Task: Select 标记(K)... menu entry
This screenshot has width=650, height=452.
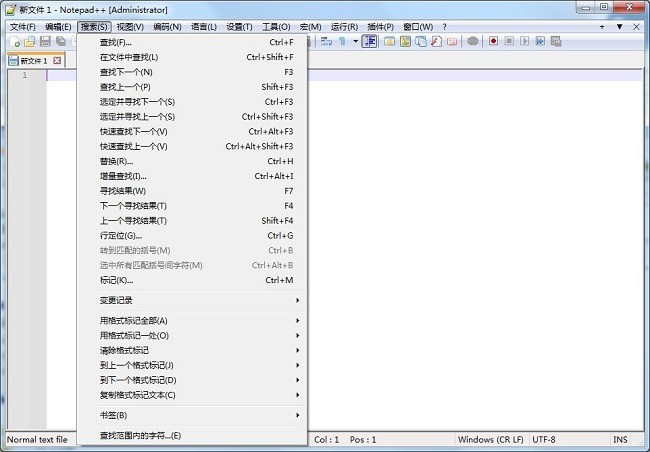Action: click(x=192, y=280)
